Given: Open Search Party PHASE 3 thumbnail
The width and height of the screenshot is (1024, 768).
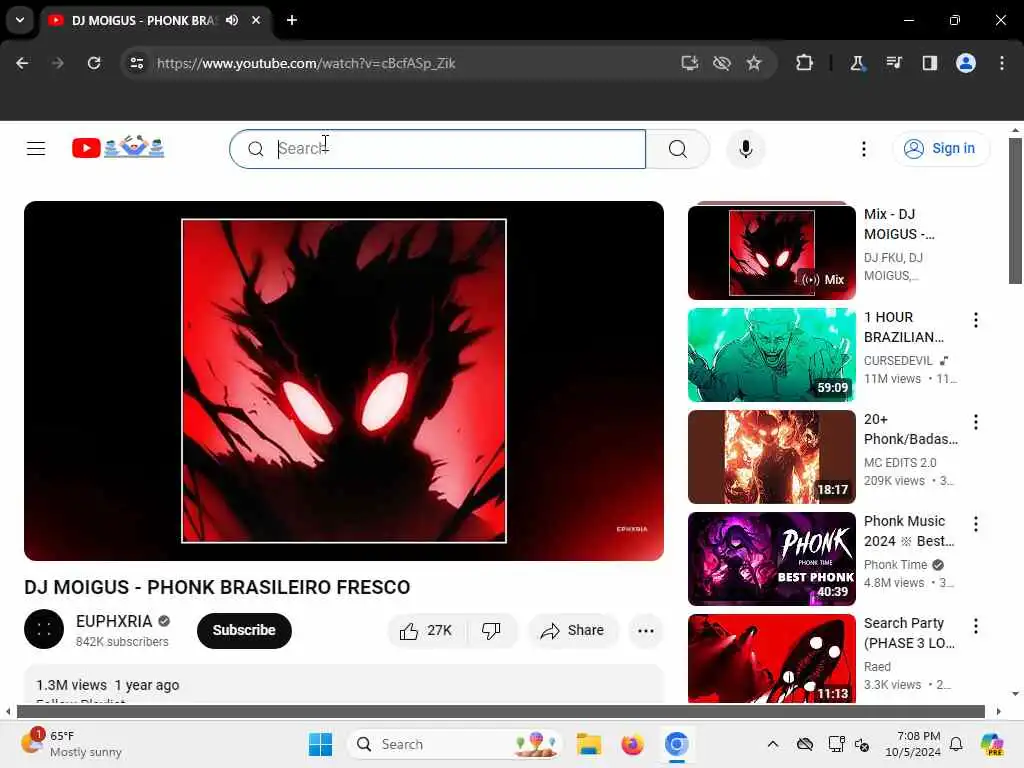Looking at the screenshot, I should (x=771, y=658).
